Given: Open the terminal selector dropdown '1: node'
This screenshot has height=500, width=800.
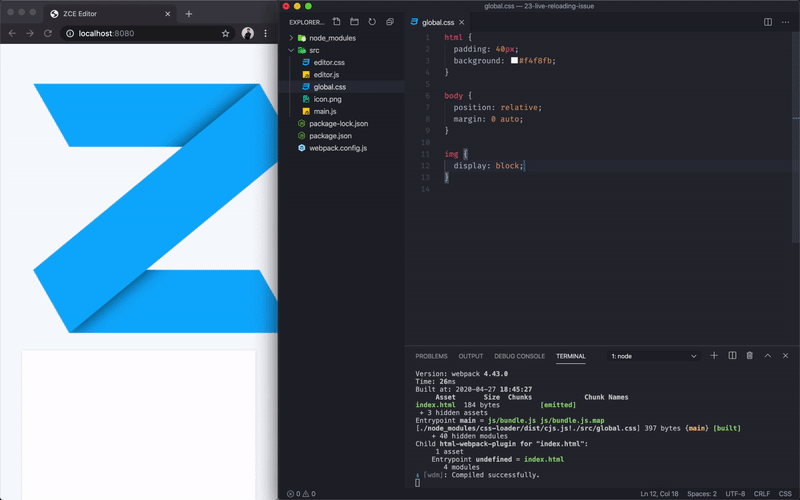Looking at the screenshot, I should tap(654, 356).
